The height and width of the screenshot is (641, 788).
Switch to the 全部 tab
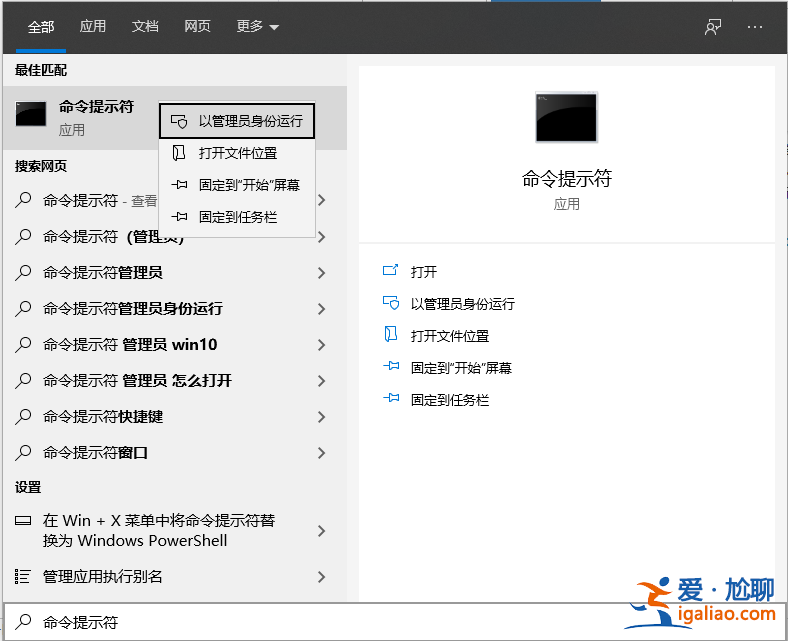pyautogui.click(x=41, y=27)
